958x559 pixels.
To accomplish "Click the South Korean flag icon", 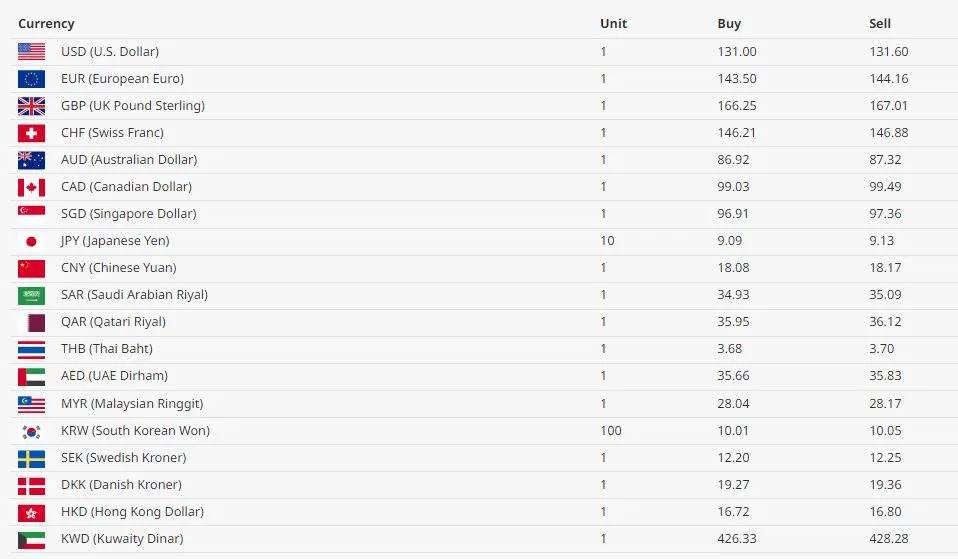I will coord(31,431).
